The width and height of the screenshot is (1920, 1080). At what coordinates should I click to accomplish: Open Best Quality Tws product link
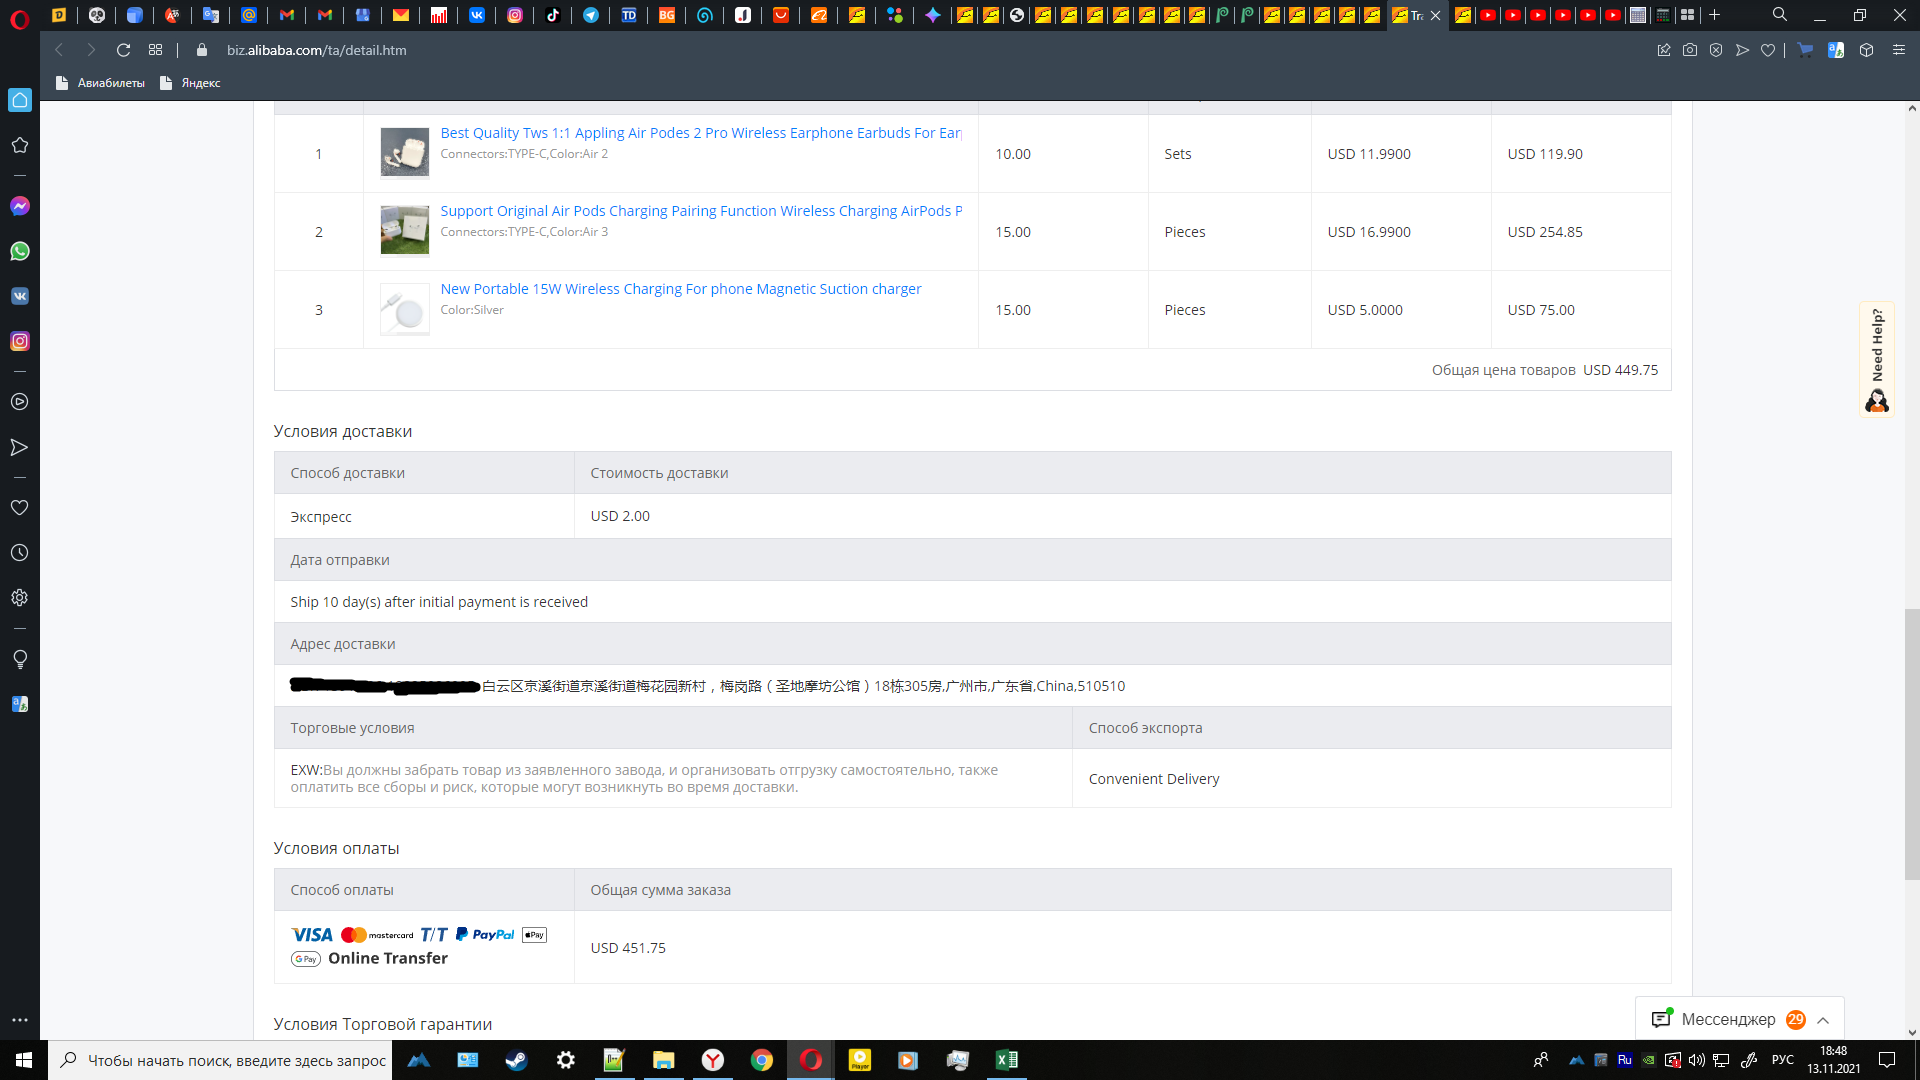click(700, 133)
